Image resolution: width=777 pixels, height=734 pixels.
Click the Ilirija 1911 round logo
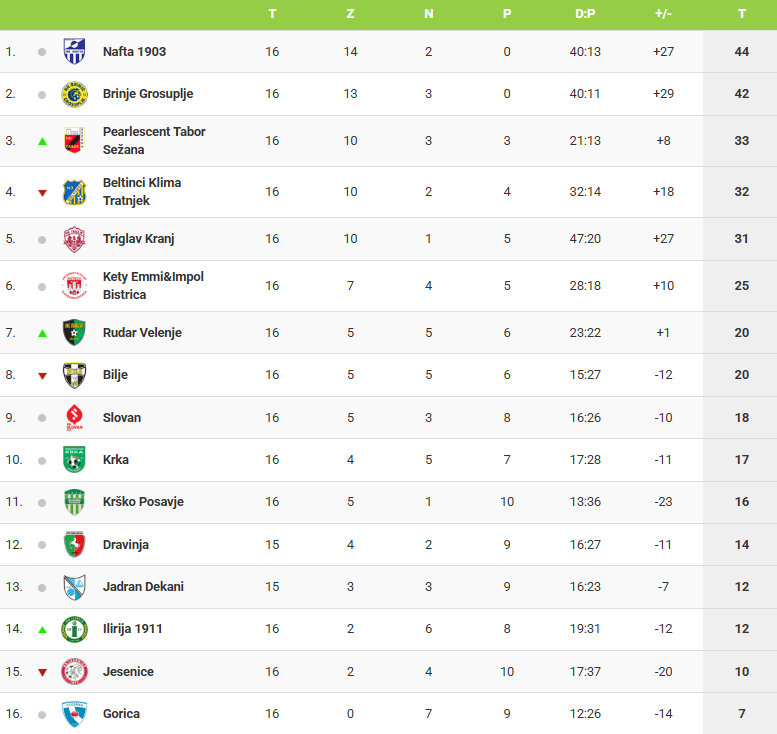click(x=74, y=629)
